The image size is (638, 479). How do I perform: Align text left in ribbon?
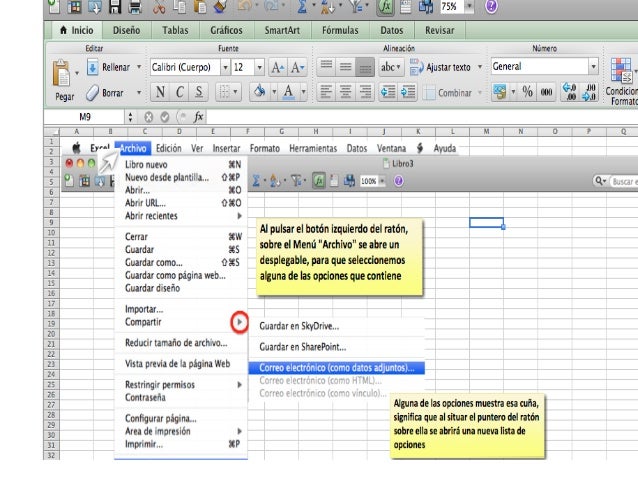coord(326,92)
